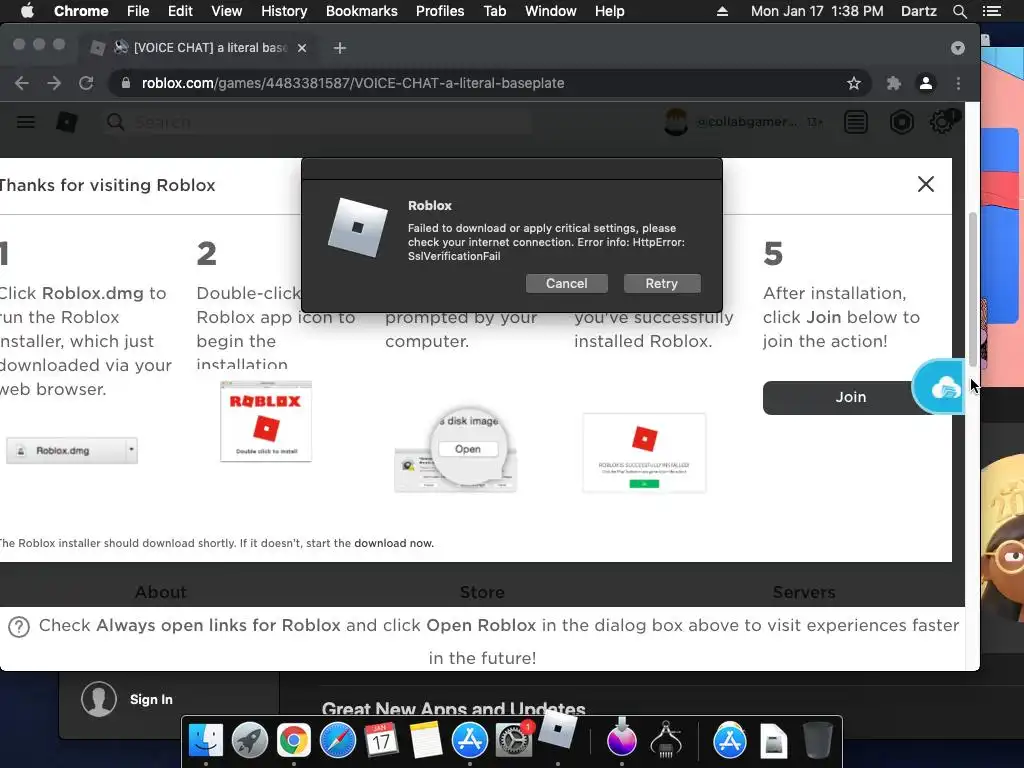
Task: Click the vertical page scrollbar
Action: click(x=972, y=291)
